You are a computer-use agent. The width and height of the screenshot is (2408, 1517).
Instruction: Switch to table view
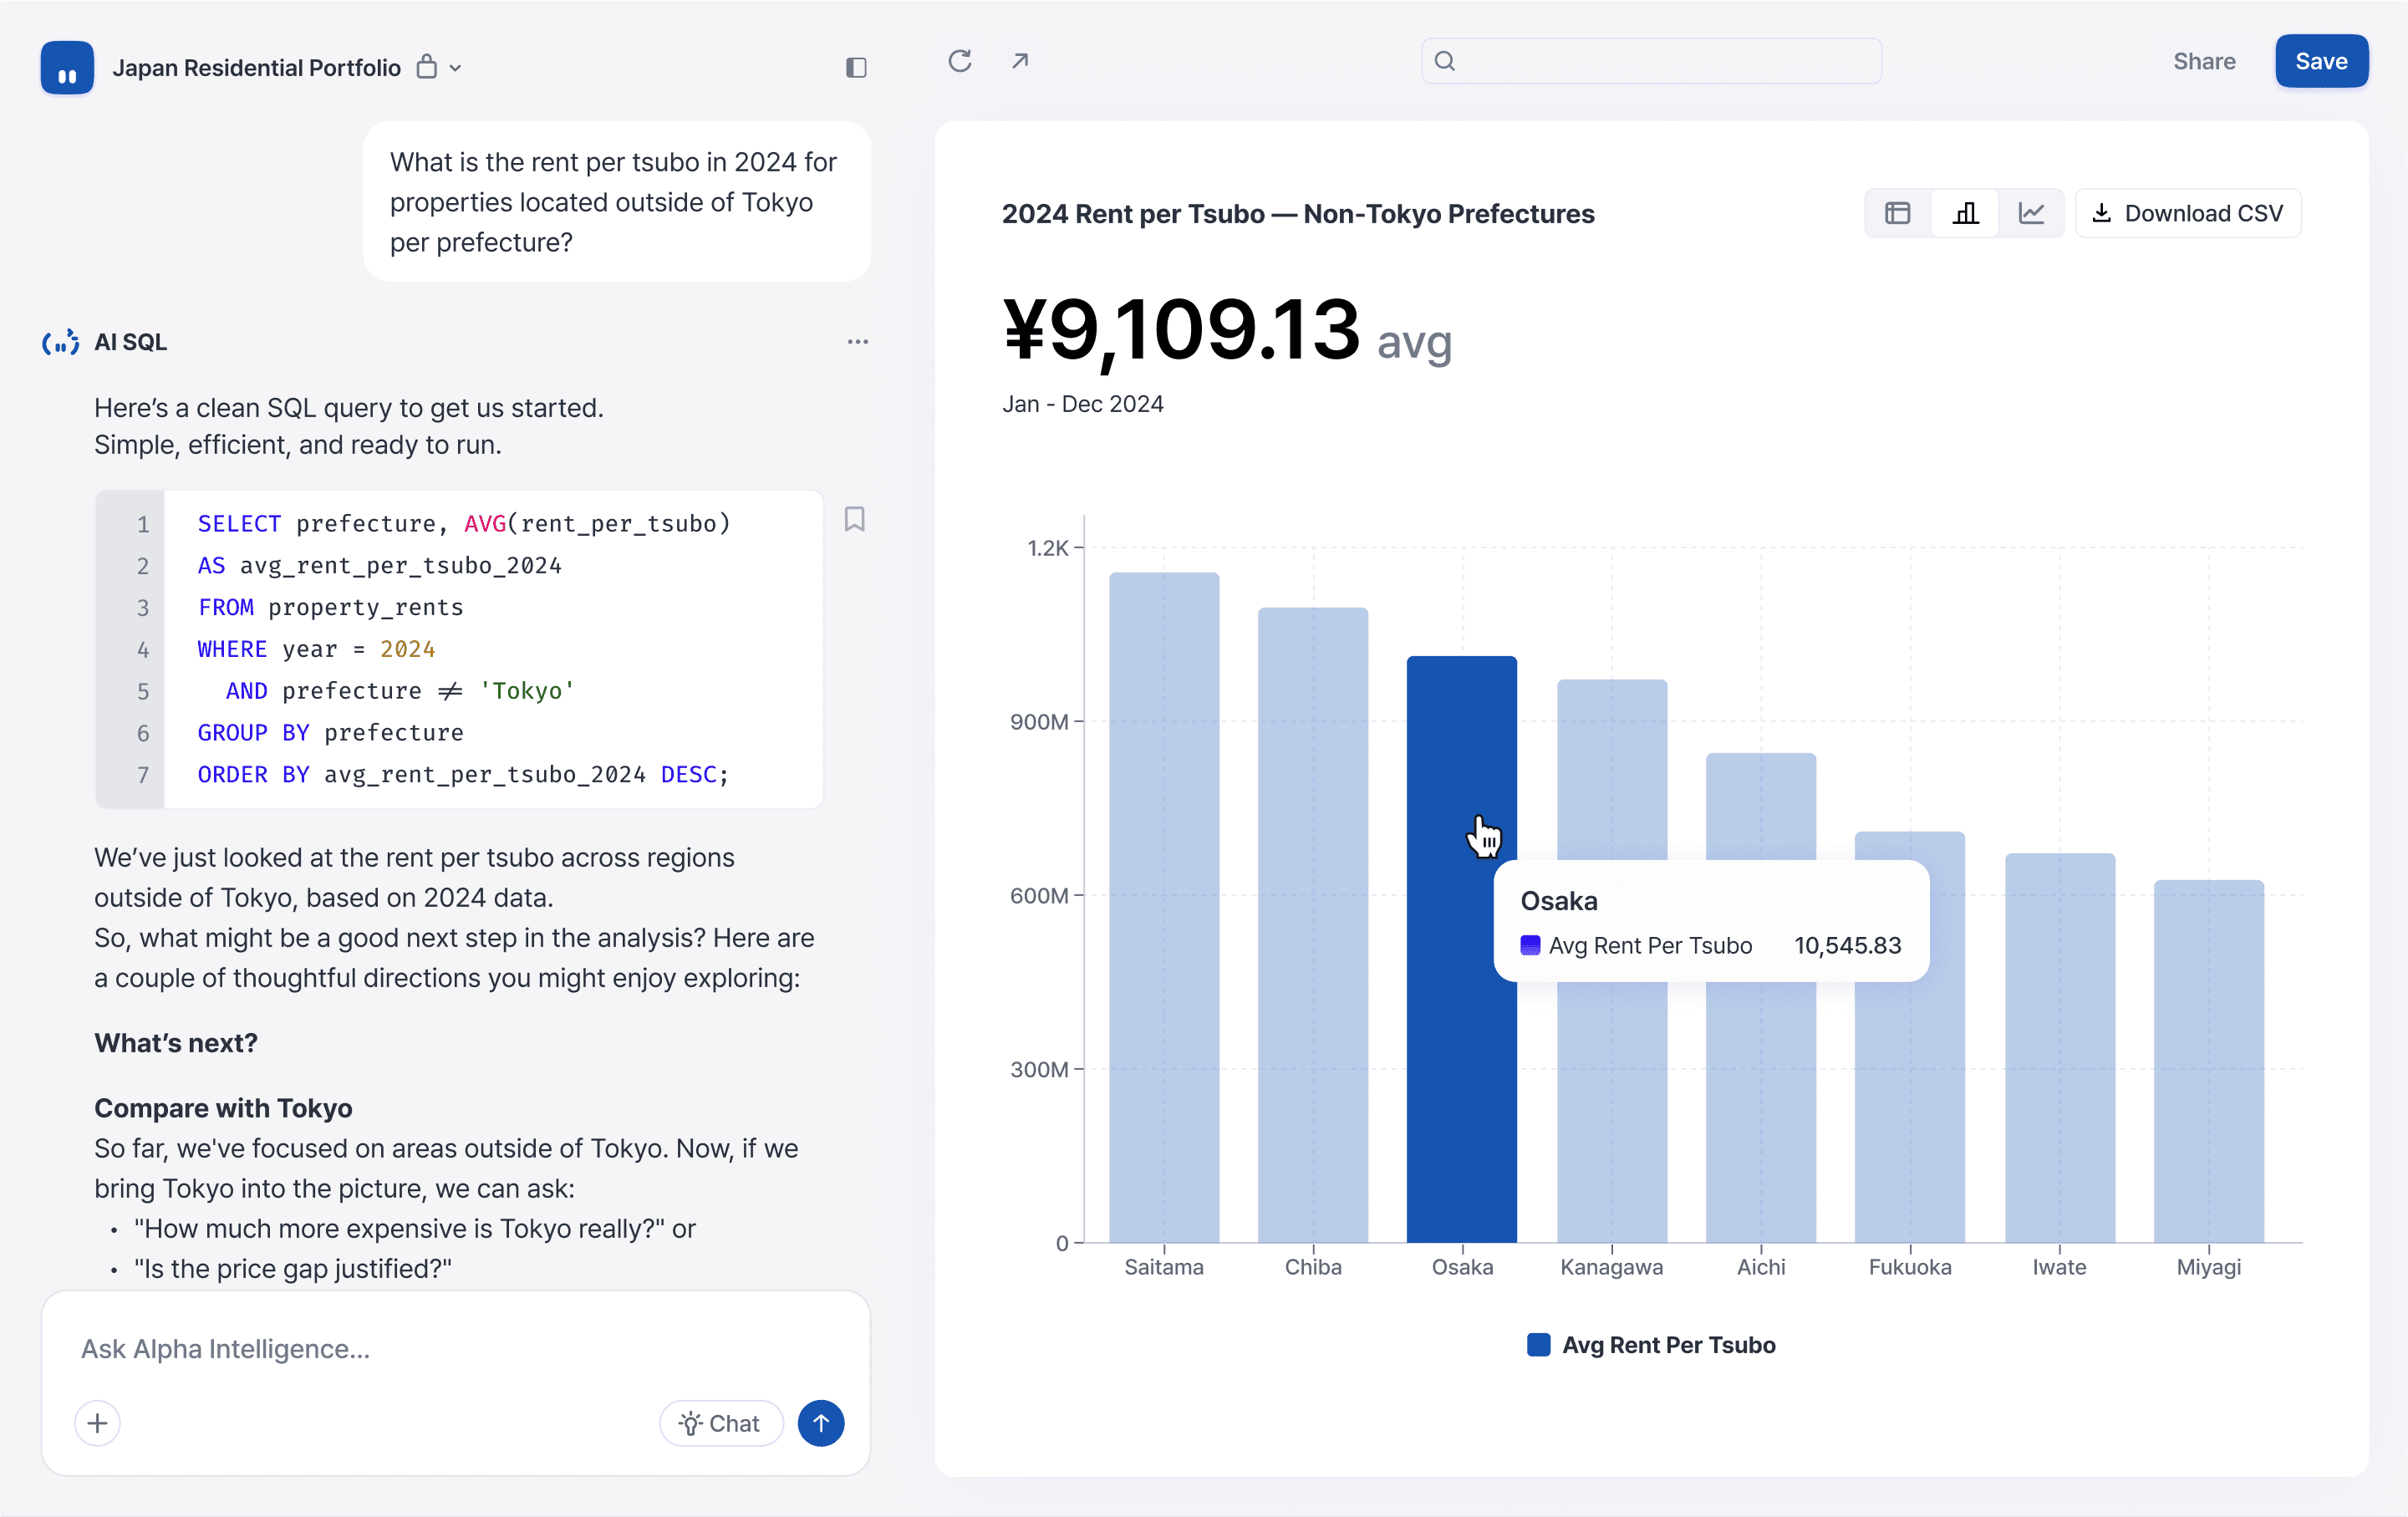[1897, 213]
